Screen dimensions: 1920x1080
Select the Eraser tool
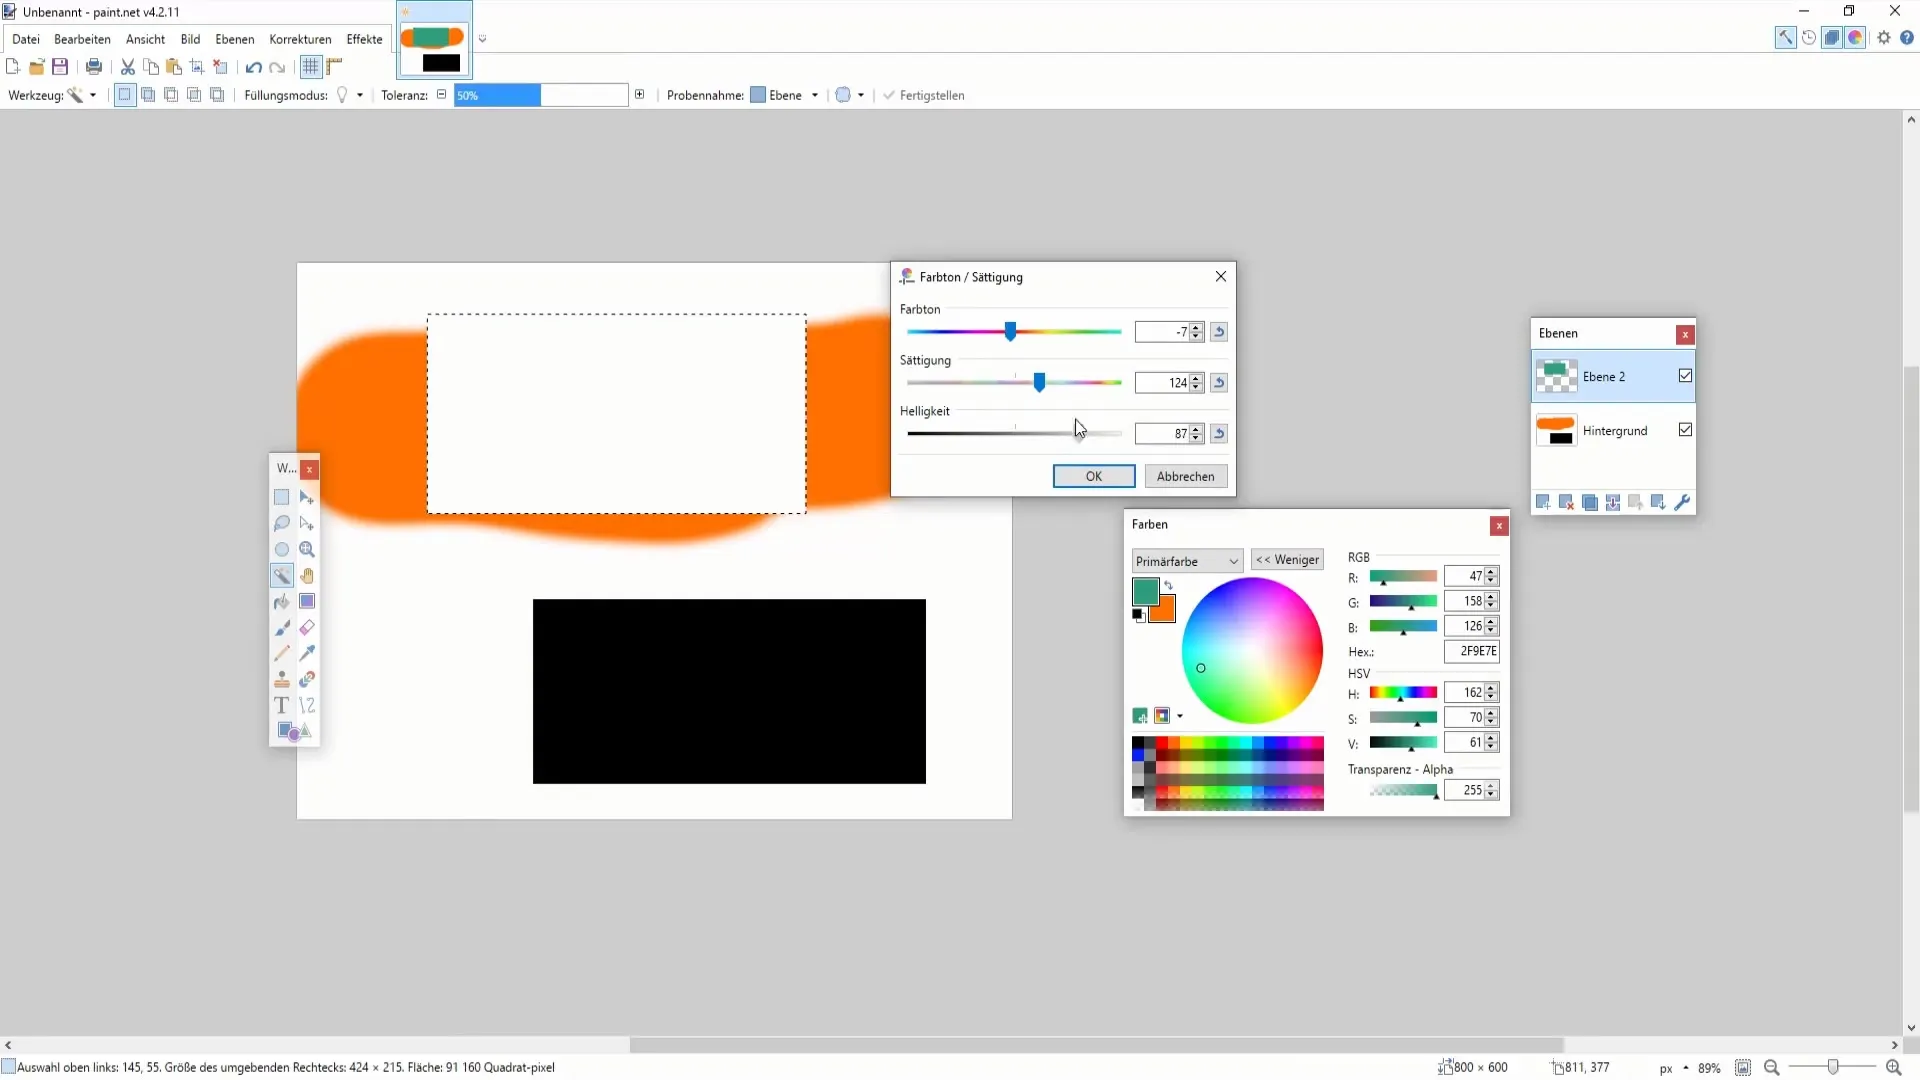[x=307, y=627]
